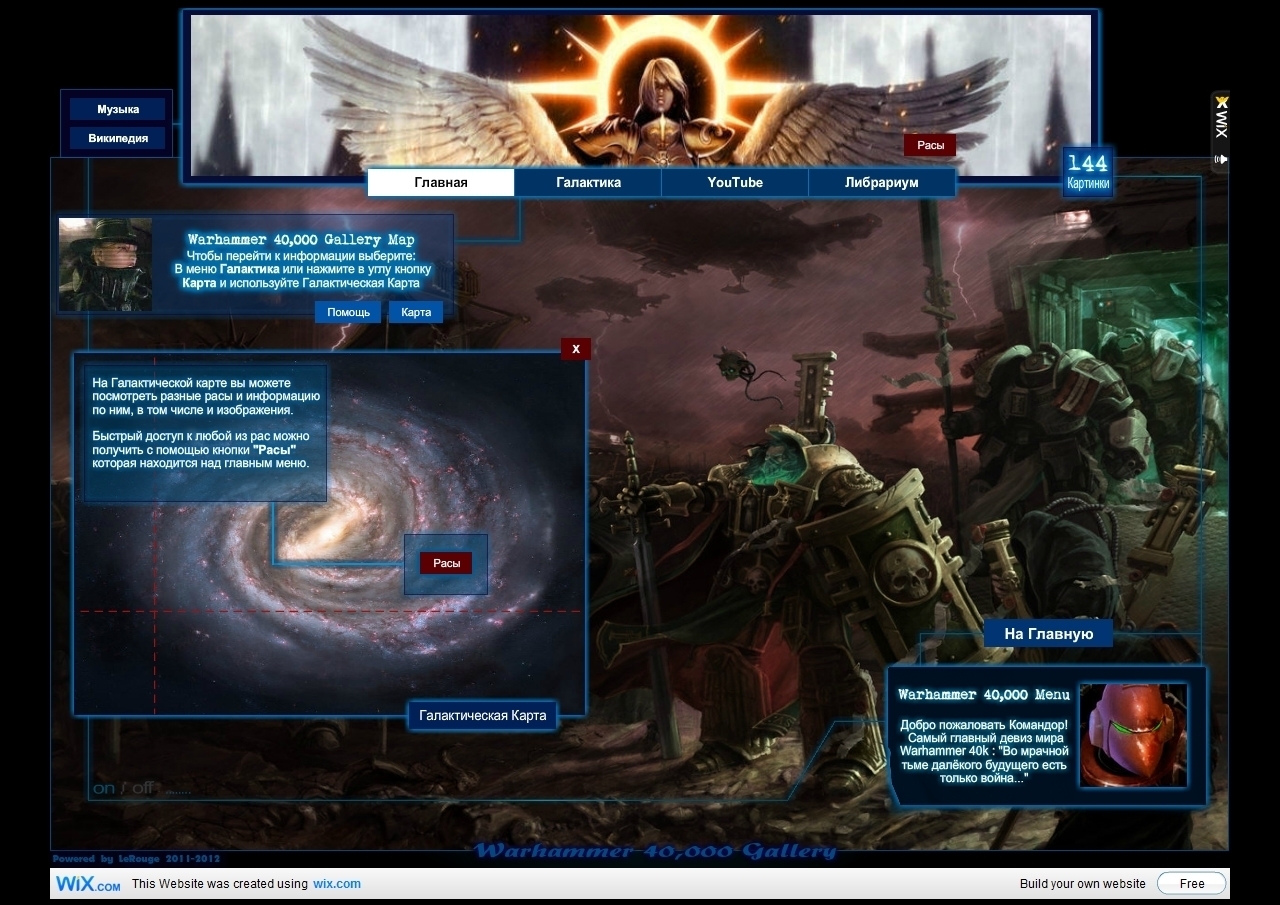Open the 144 Картинки gallery counter
The height and width of the screenshot is (905, 1280).
[x=1088, y=171]
